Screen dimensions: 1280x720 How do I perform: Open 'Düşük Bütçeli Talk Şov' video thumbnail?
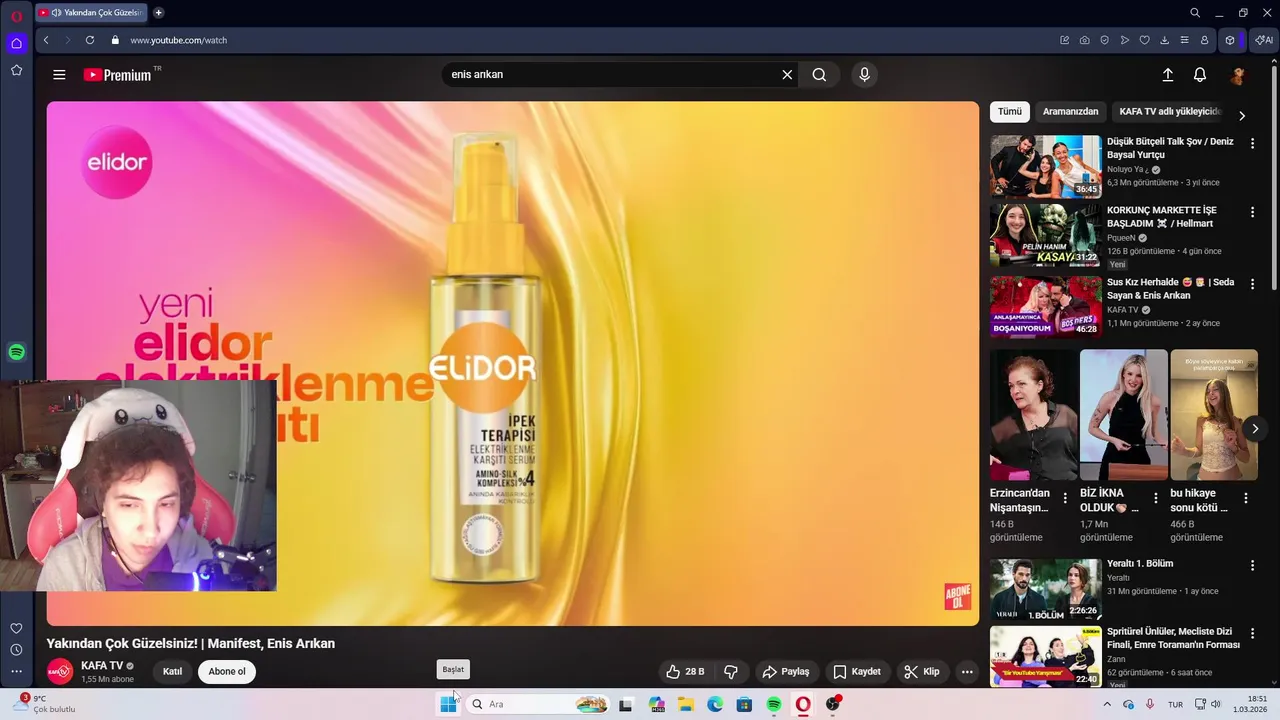[x=1045, y=166]
